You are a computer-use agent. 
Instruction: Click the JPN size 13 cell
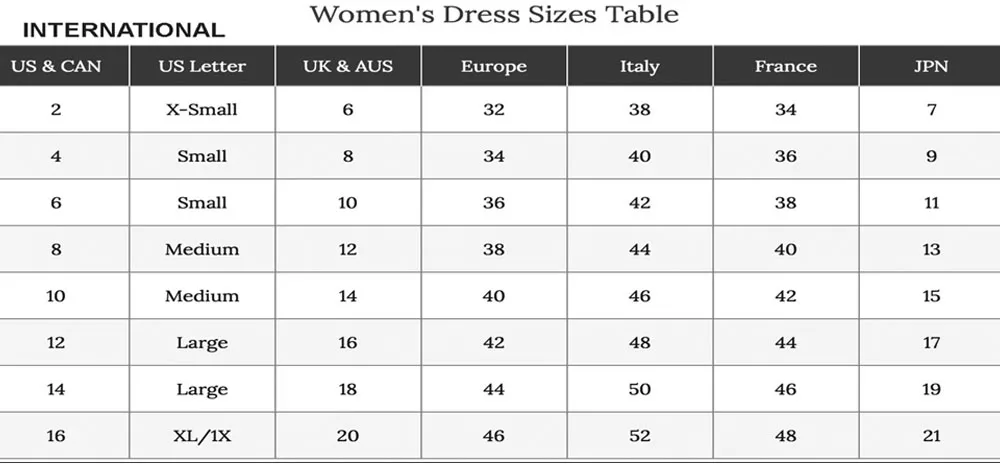[x=931, y=249]
